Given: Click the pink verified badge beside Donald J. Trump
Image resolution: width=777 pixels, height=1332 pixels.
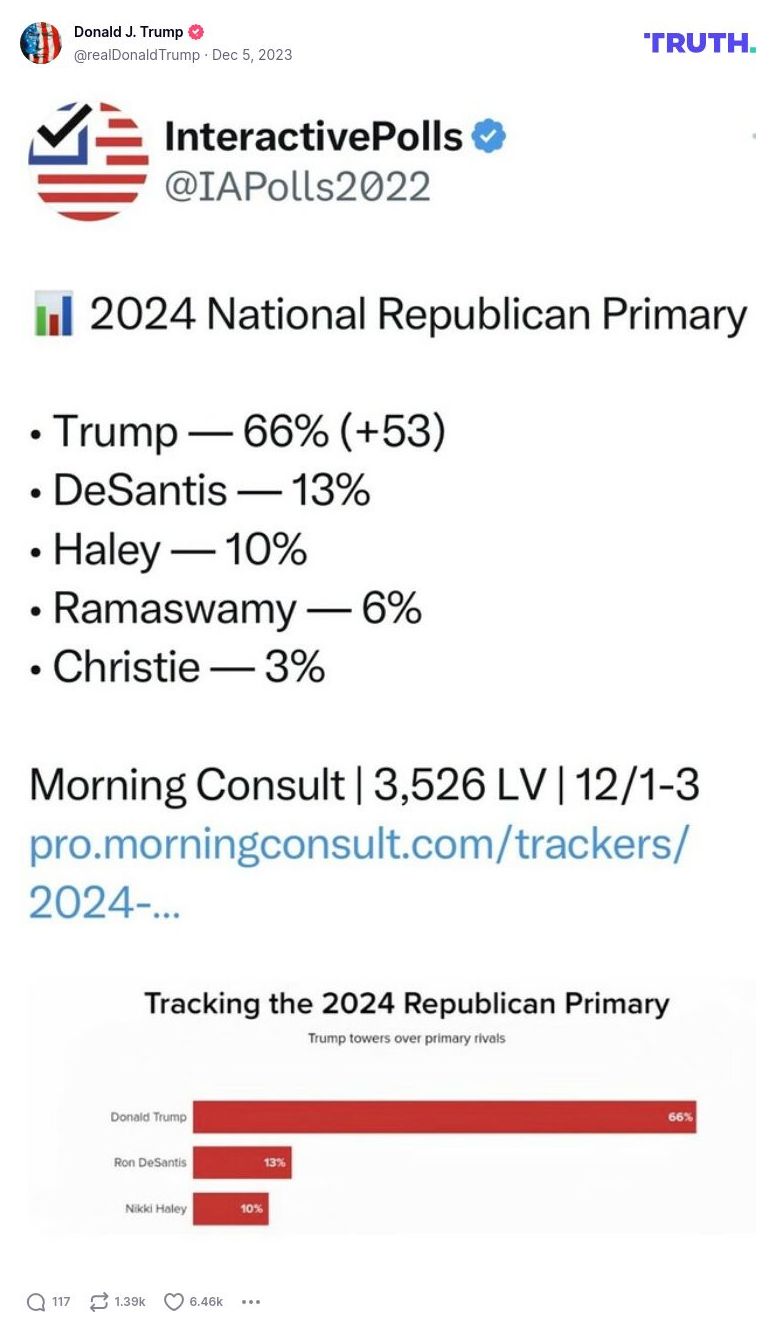Looking at the screenshot, I should pyautogui.click(x=196, y=31).
